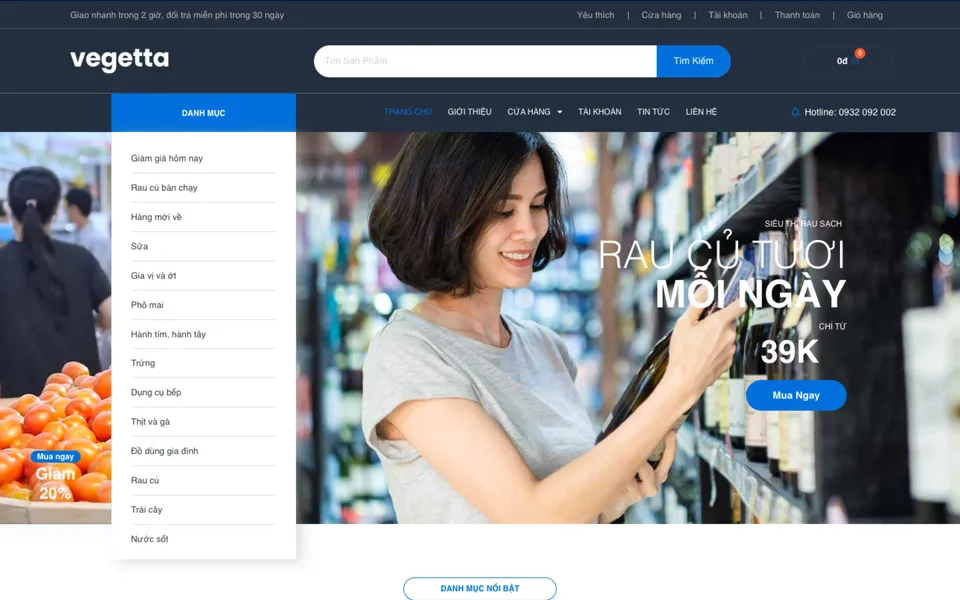Select the Sữa category
The width and height of the screenshot is (960, 600).
[x=139, y=247]
